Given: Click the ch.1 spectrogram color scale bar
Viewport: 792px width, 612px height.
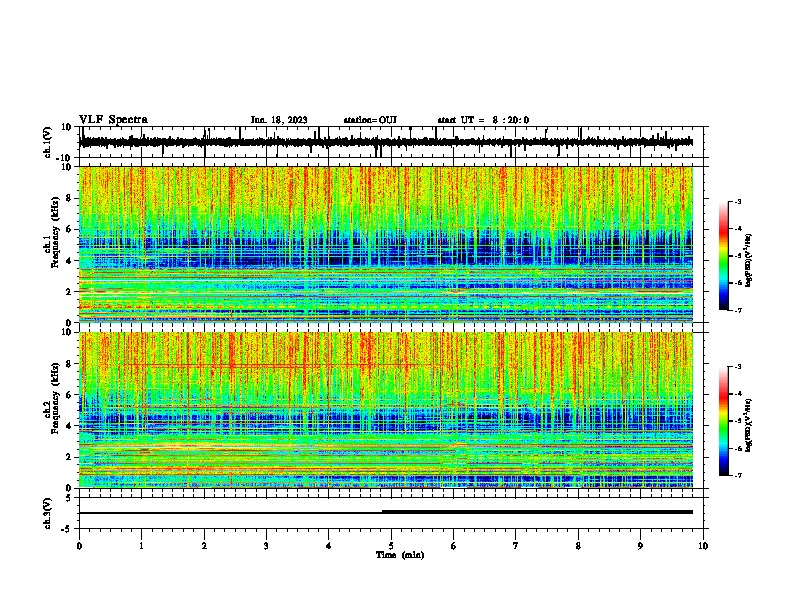Looking at the screenshot, I should click(x=723, y=256).
